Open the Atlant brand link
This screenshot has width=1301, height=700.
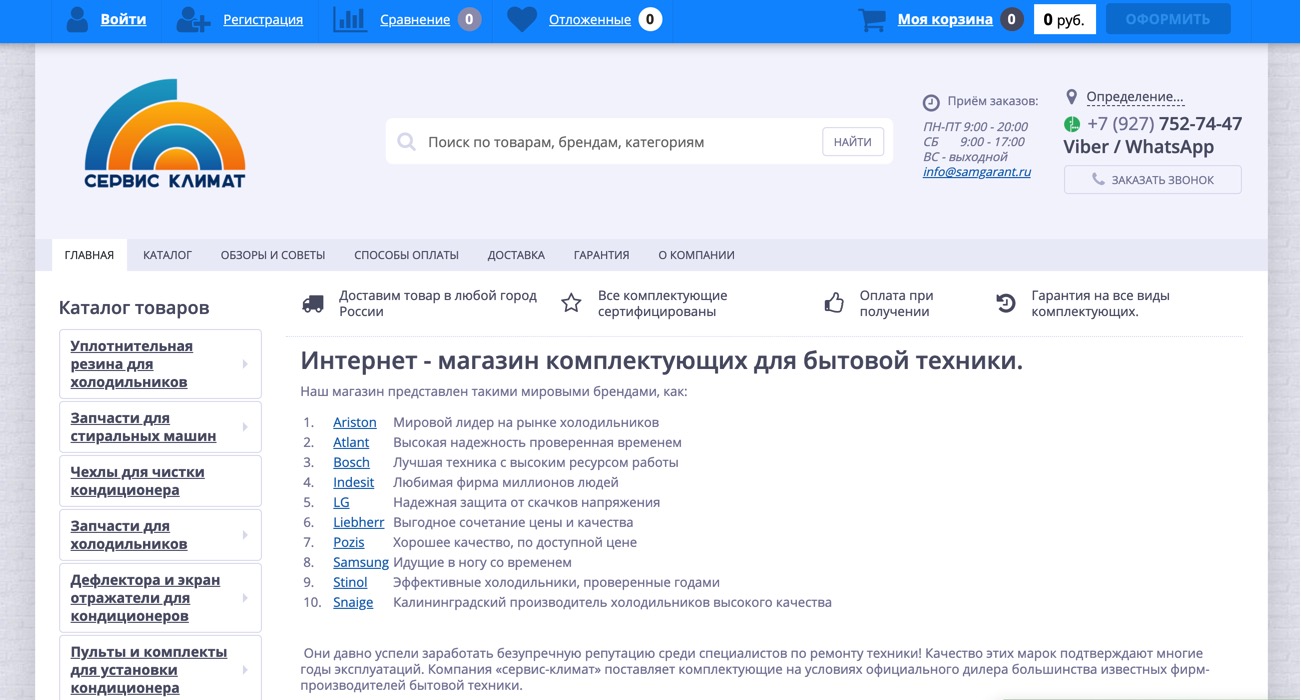click(x=351, y=442)
